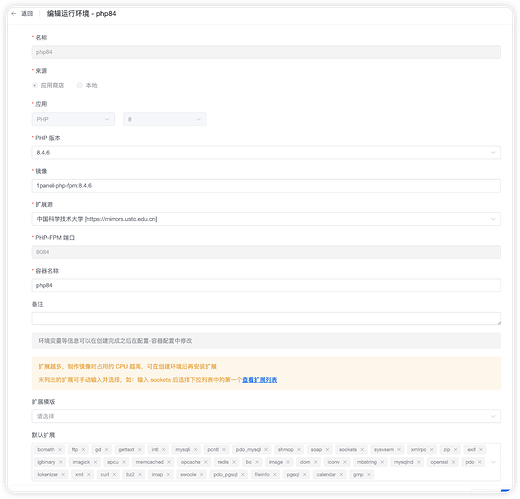
Task: Remove the imagick extension tag
Action: [x=95, y=462]
